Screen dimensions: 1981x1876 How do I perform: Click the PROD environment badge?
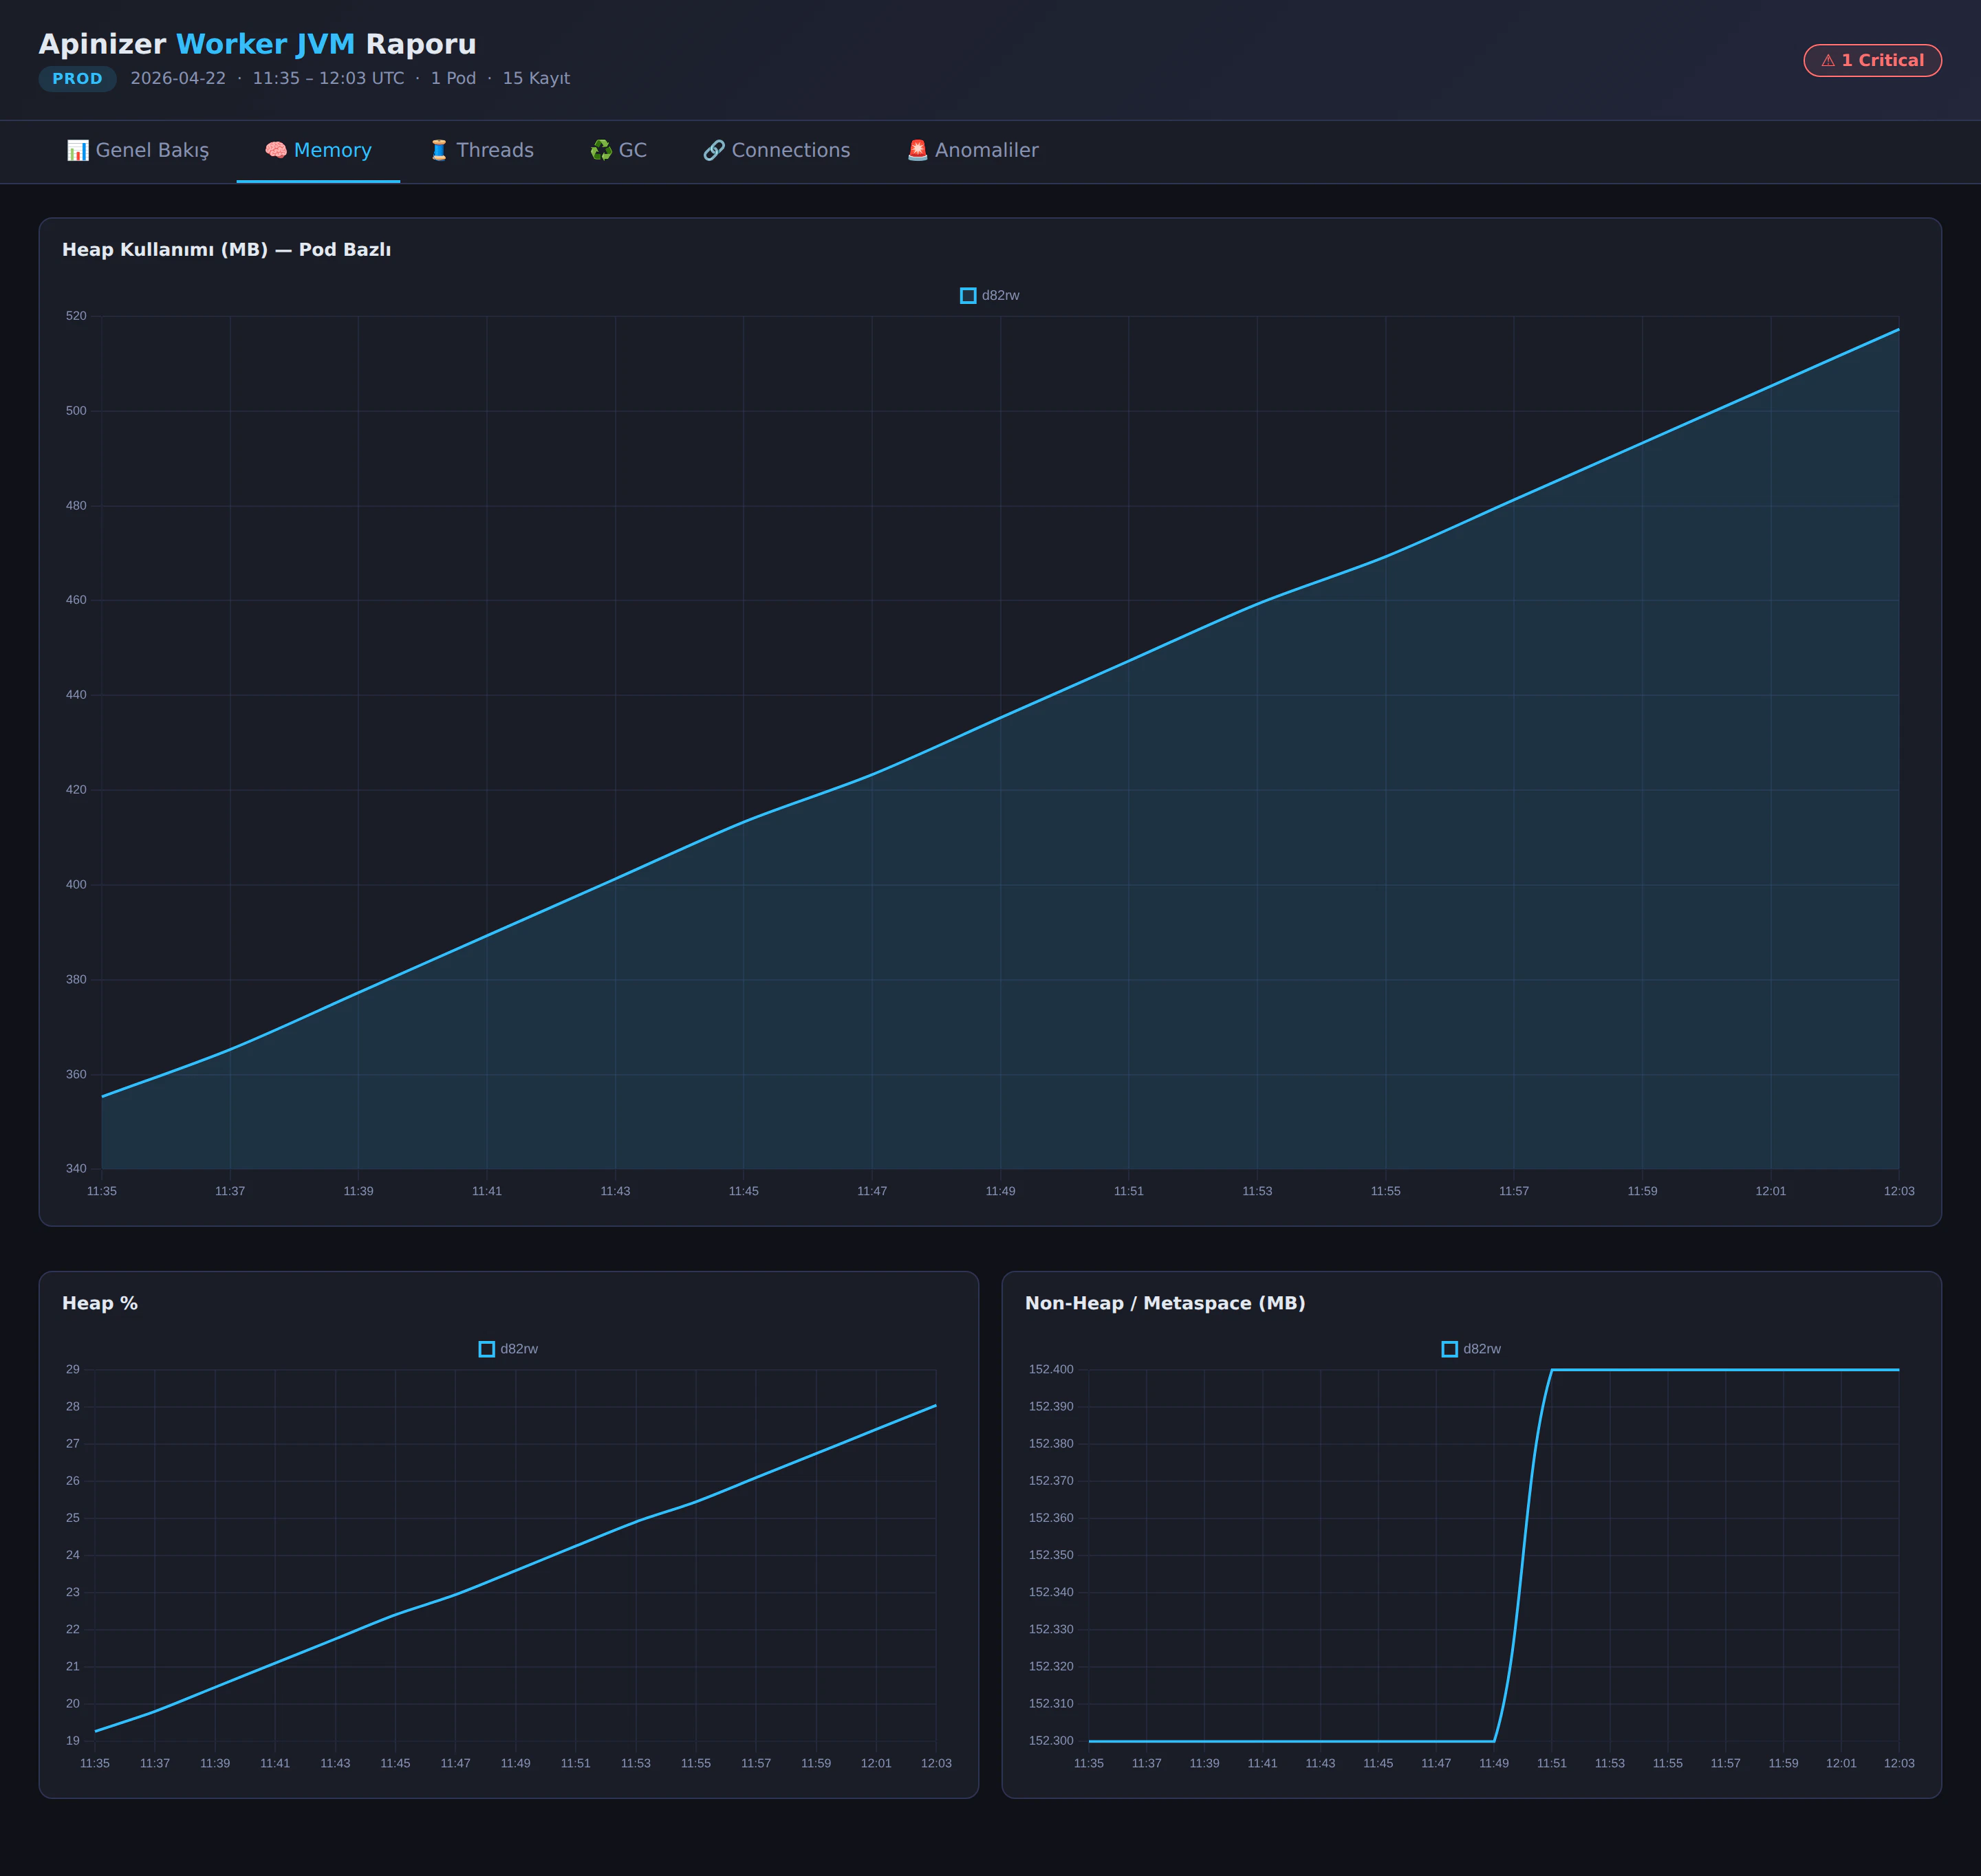point(77,78)
